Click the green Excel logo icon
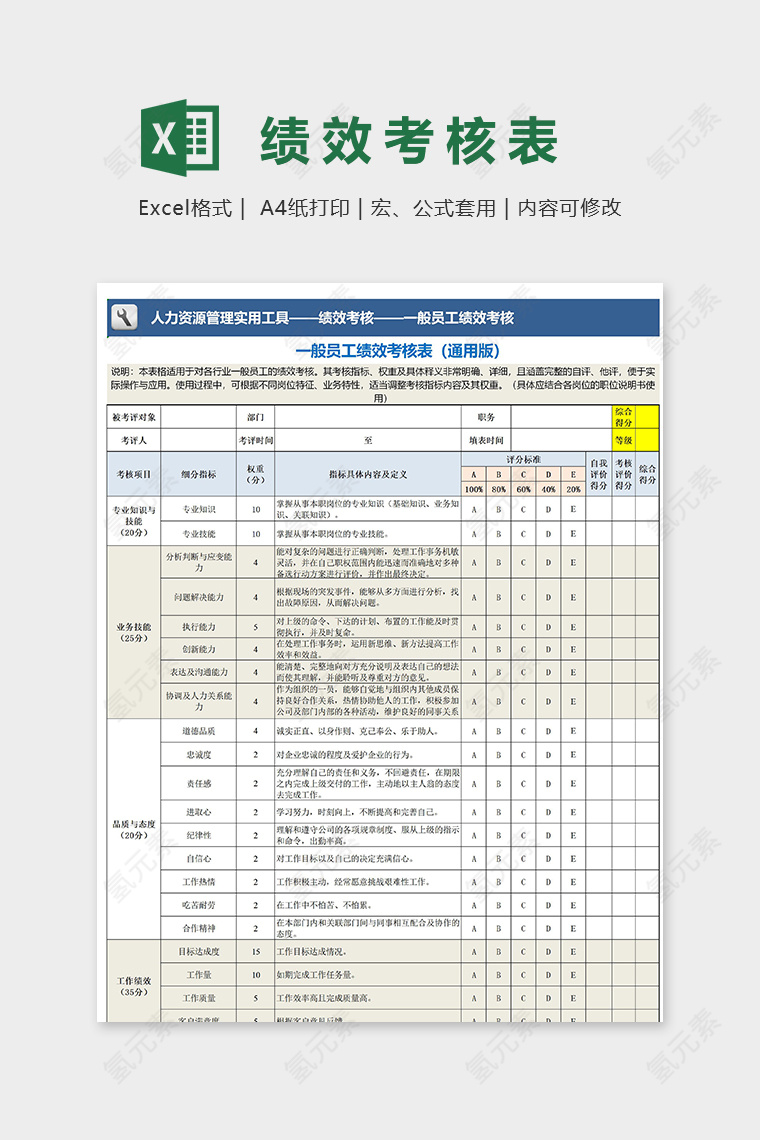 click(x=180, y=137)
